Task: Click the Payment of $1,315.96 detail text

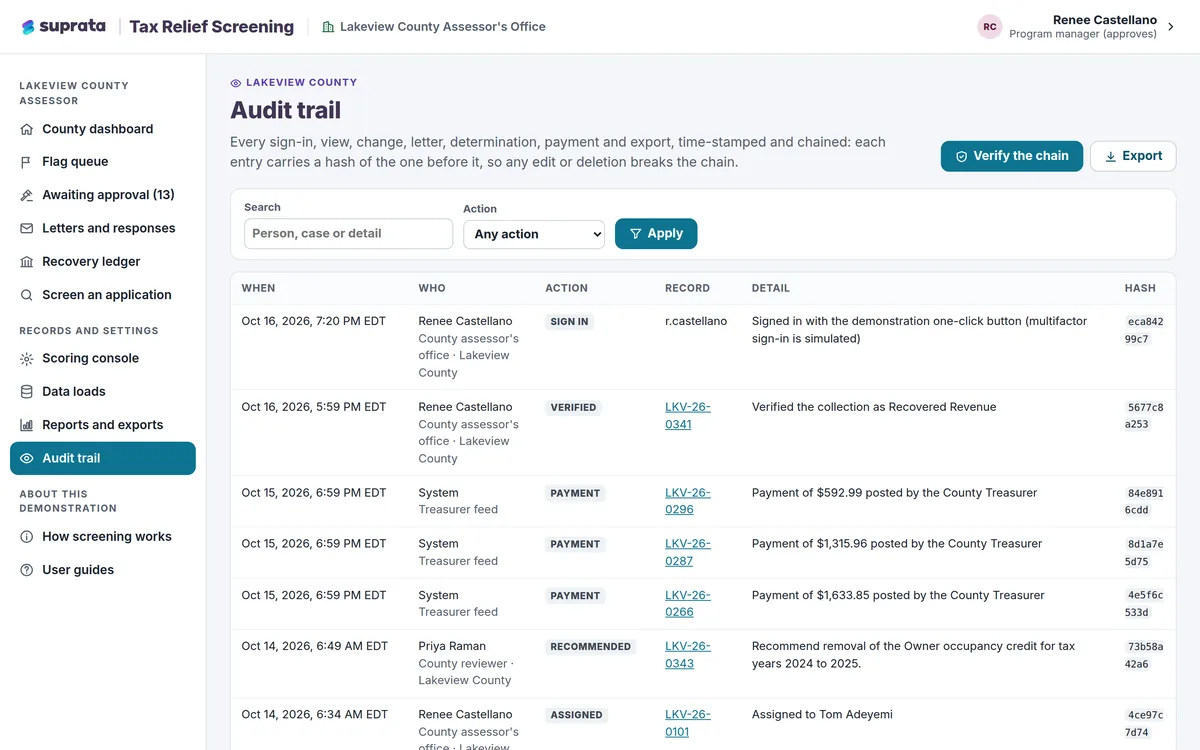Action: pyautogui.click(x=897, y=544)
